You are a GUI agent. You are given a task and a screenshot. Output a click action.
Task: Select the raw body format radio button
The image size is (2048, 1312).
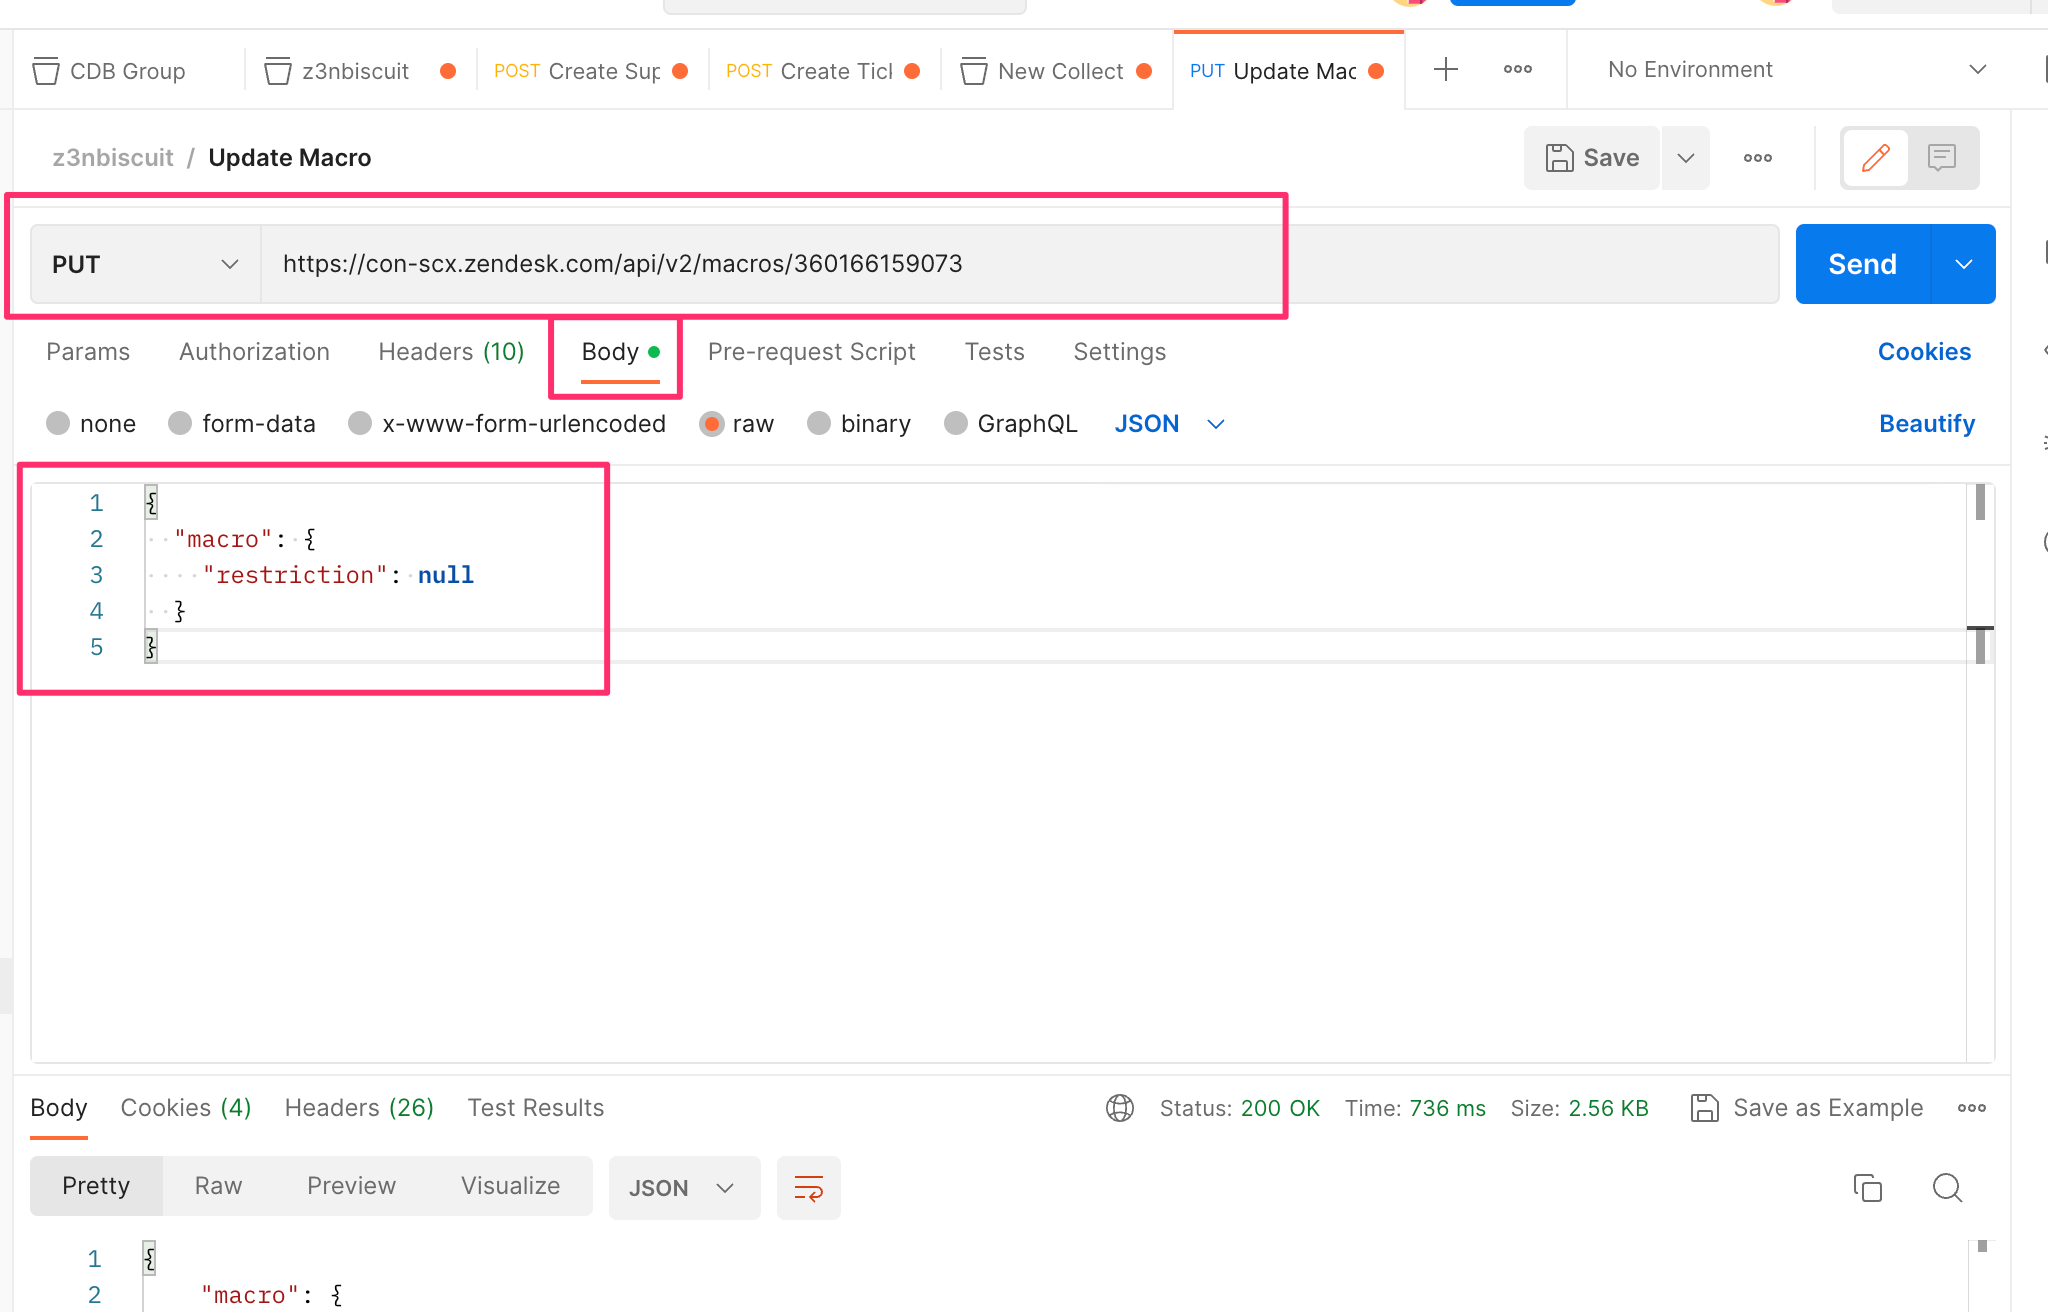[711, 423]
